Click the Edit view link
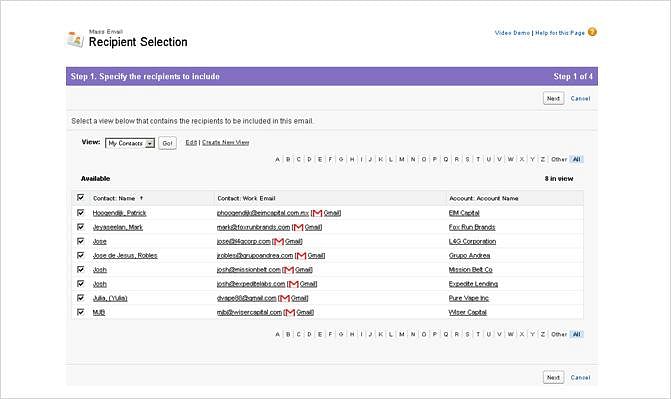Viewport: 671px width, 399px height. click(191, 143)
